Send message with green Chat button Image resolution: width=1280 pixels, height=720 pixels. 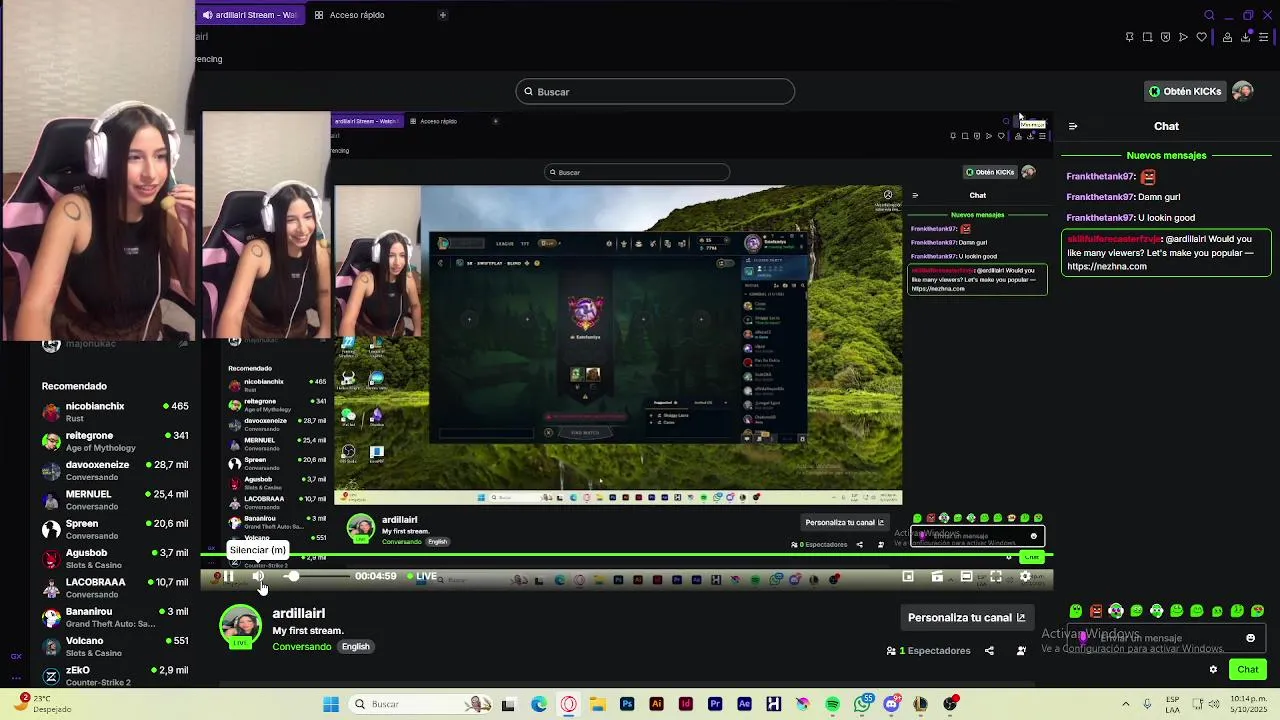(1248, 670)
